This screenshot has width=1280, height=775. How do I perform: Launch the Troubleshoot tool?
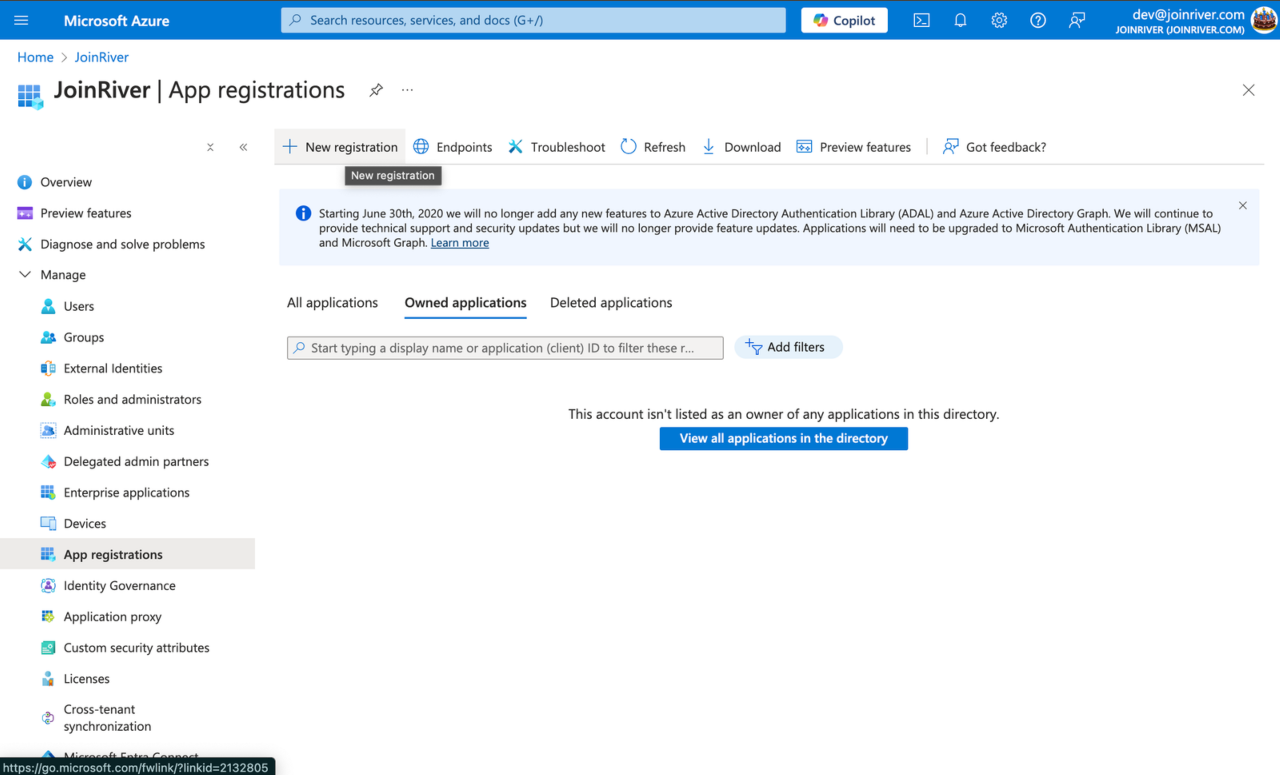pos(556,146)
